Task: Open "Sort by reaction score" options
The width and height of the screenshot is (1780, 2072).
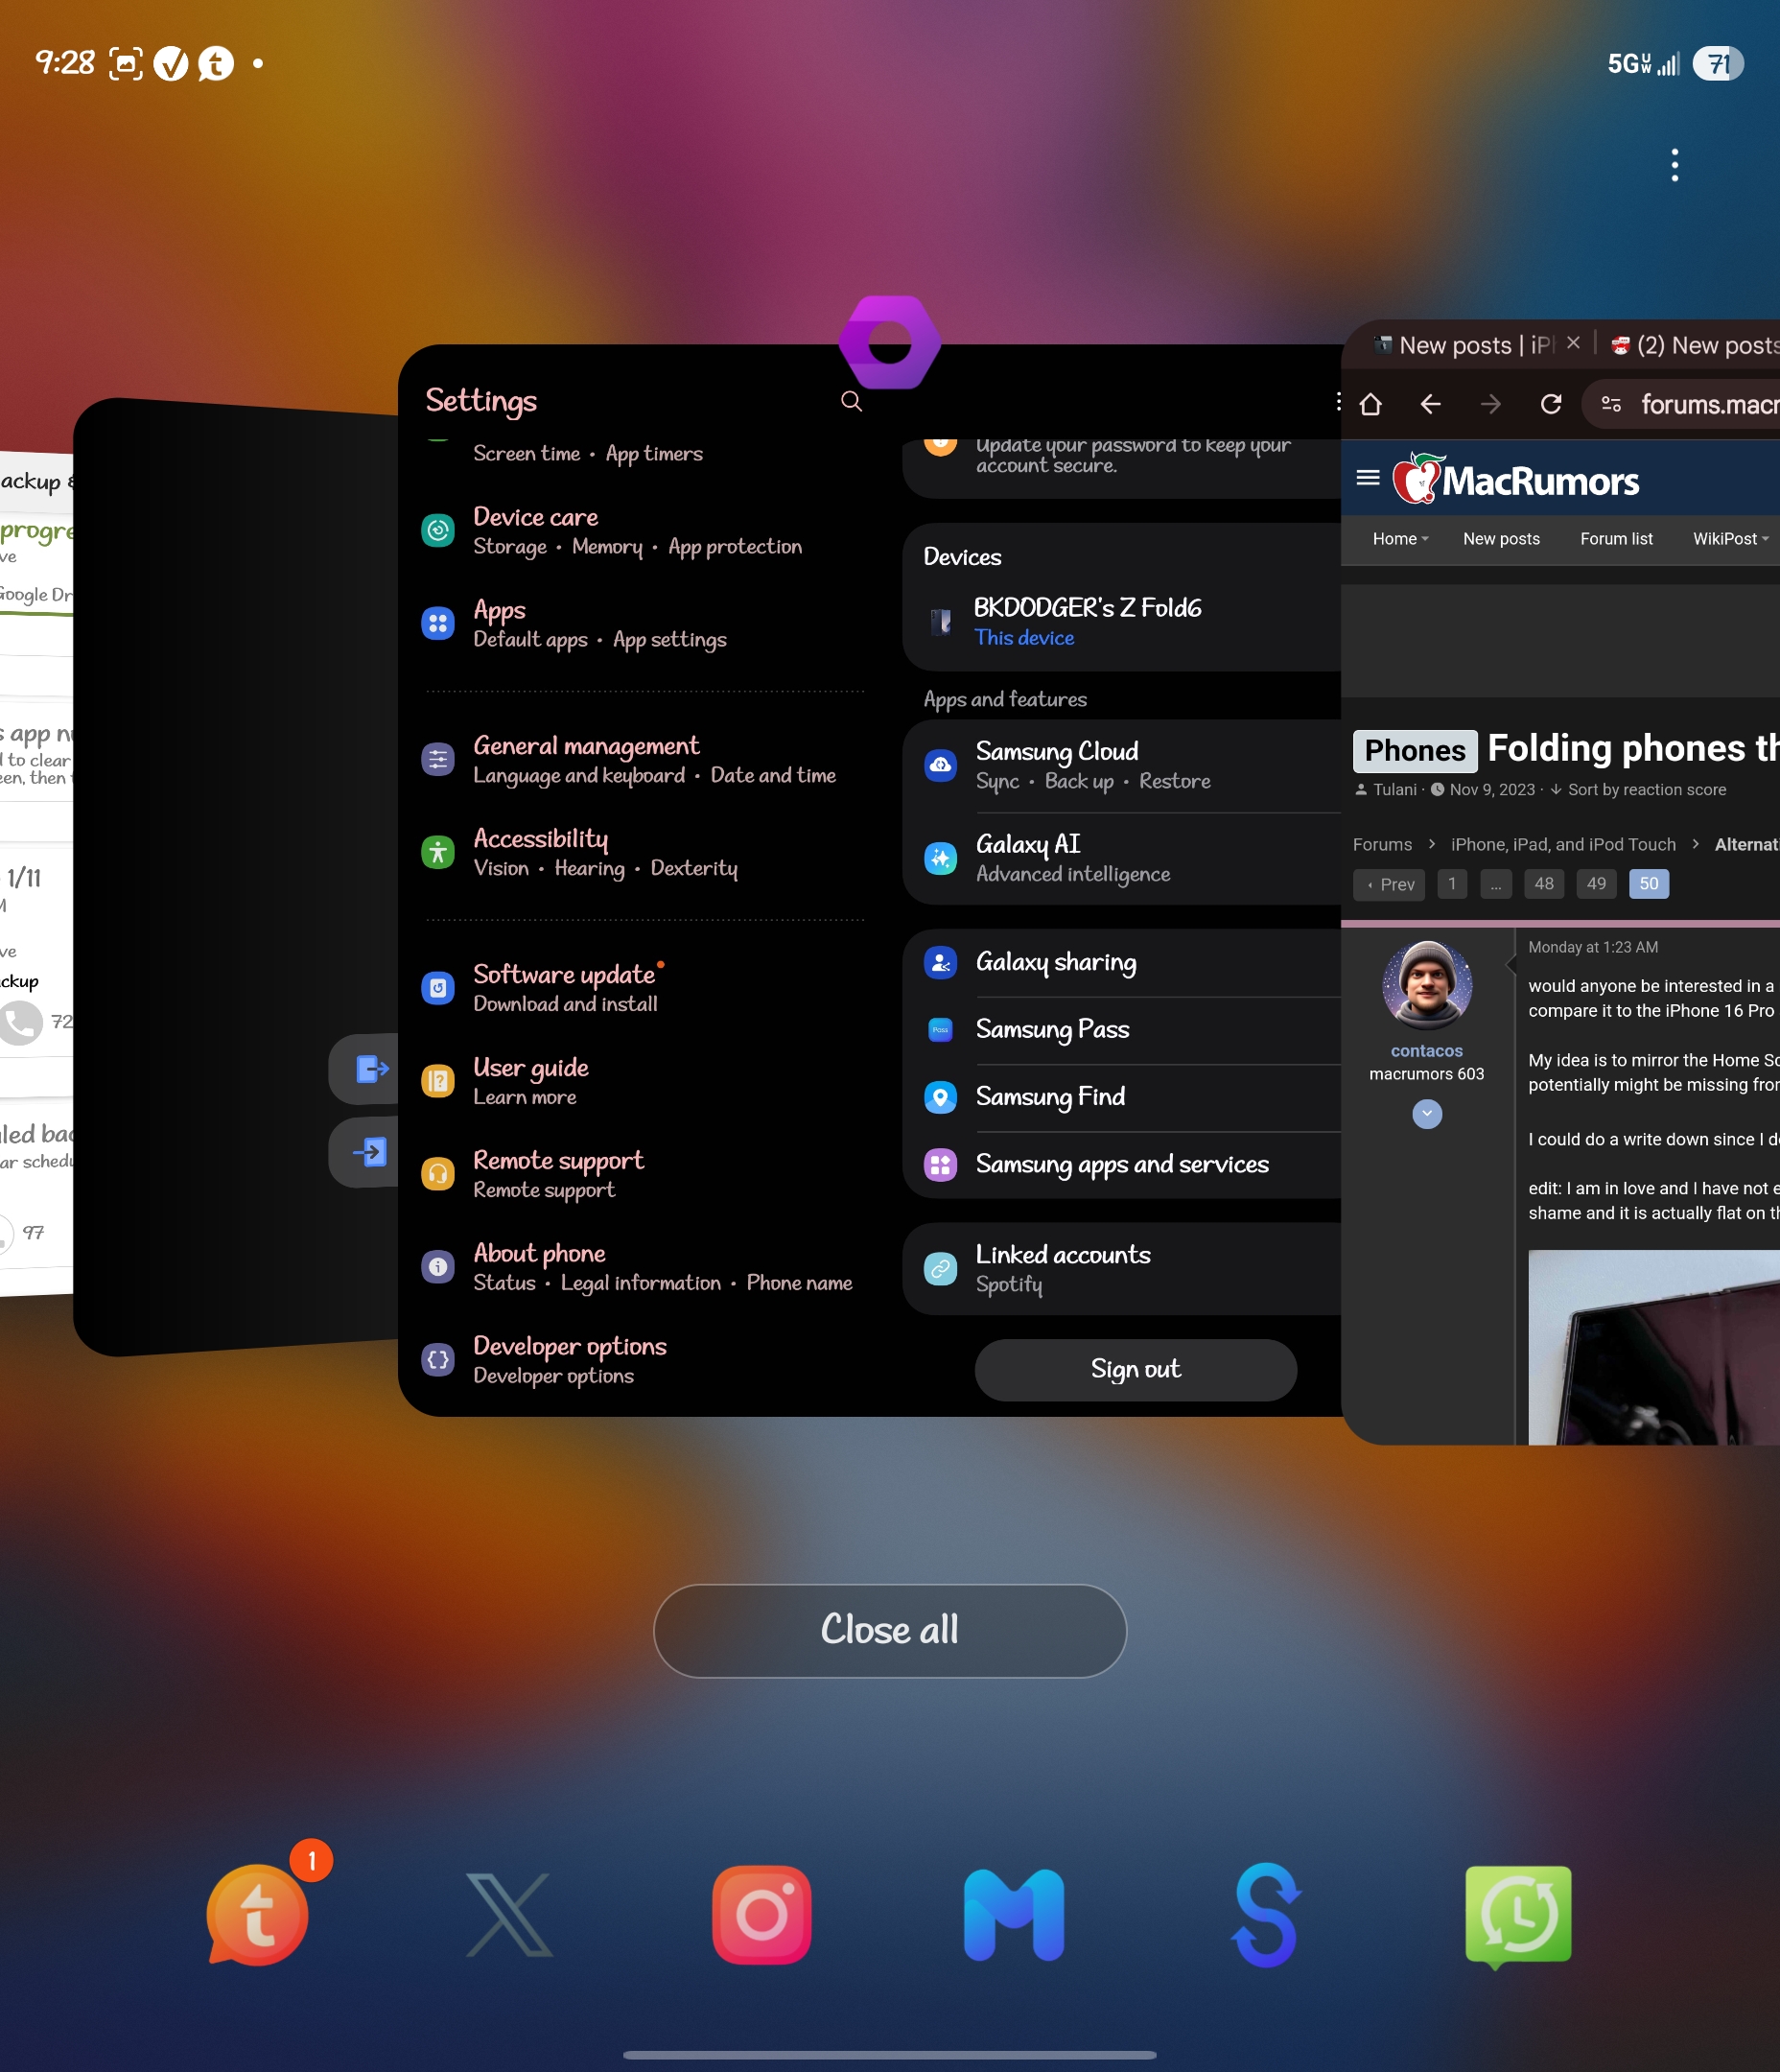Action: (1638, 790)
